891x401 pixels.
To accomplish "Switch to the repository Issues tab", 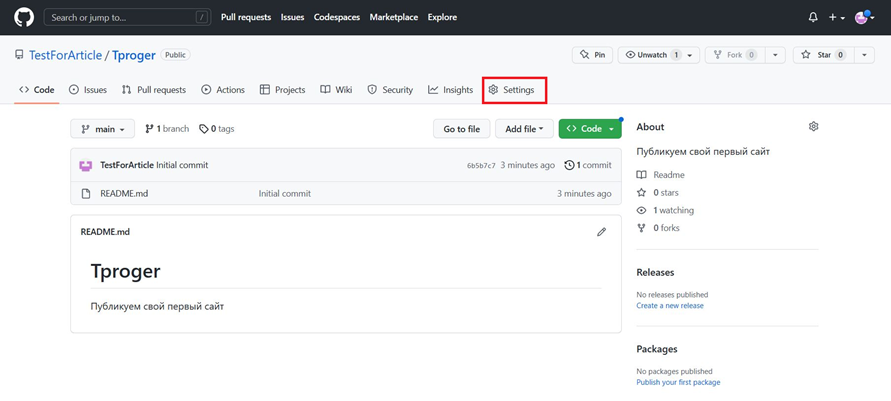I will point(88,90).
